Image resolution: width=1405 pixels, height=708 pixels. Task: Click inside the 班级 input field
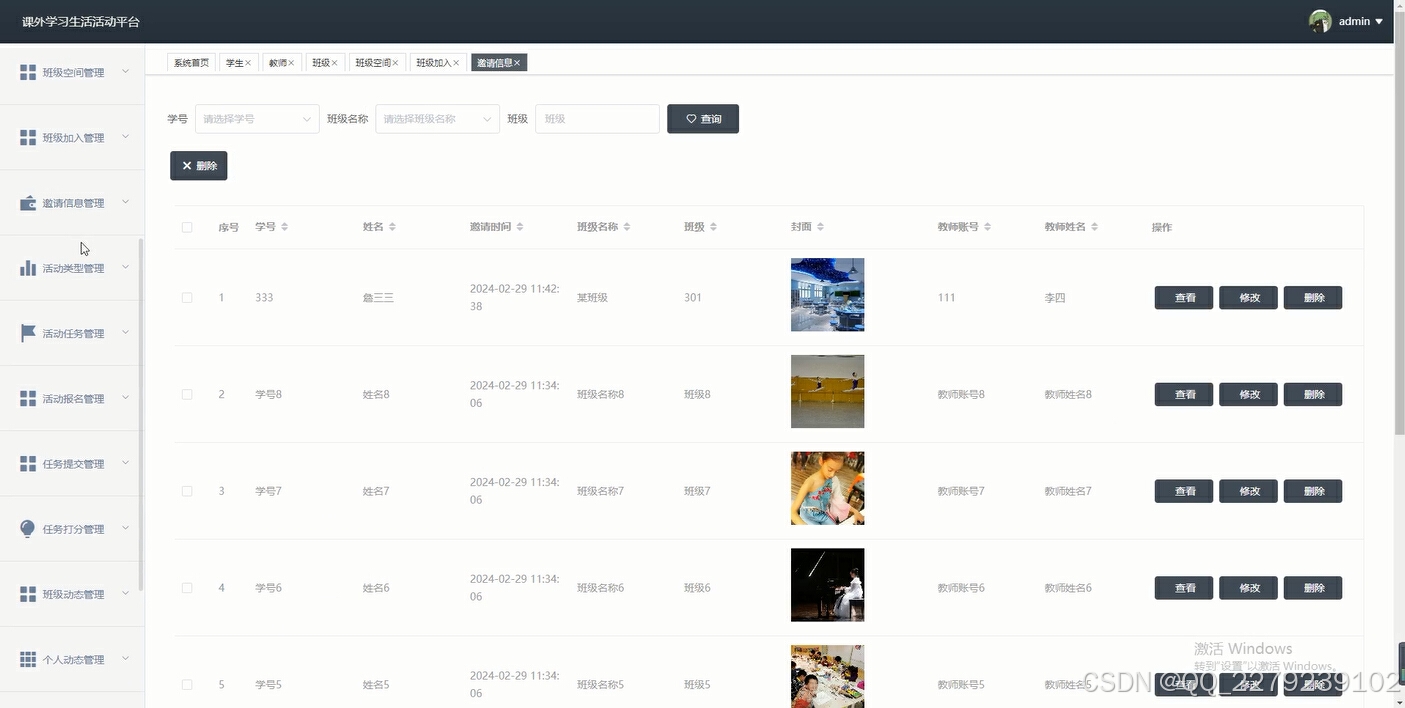pyautogui.click(x=597, y=118)
